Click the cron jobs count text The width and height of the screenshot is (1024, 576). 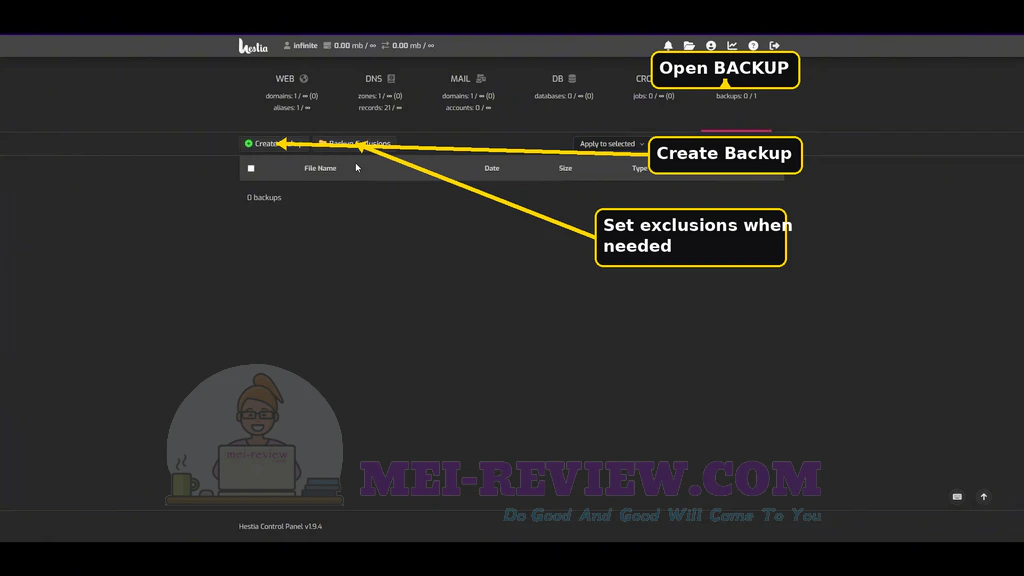[x=653, y=96]
